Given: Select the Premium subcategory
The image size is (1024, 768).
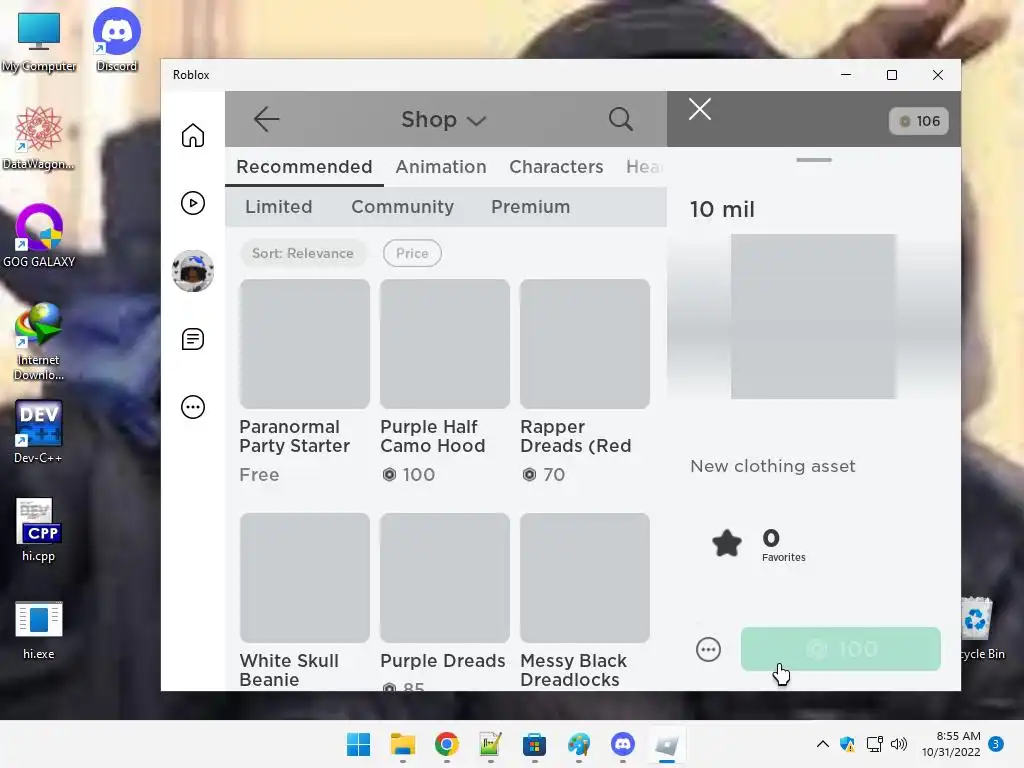Looking at the screenshot, I should (530, 207).
